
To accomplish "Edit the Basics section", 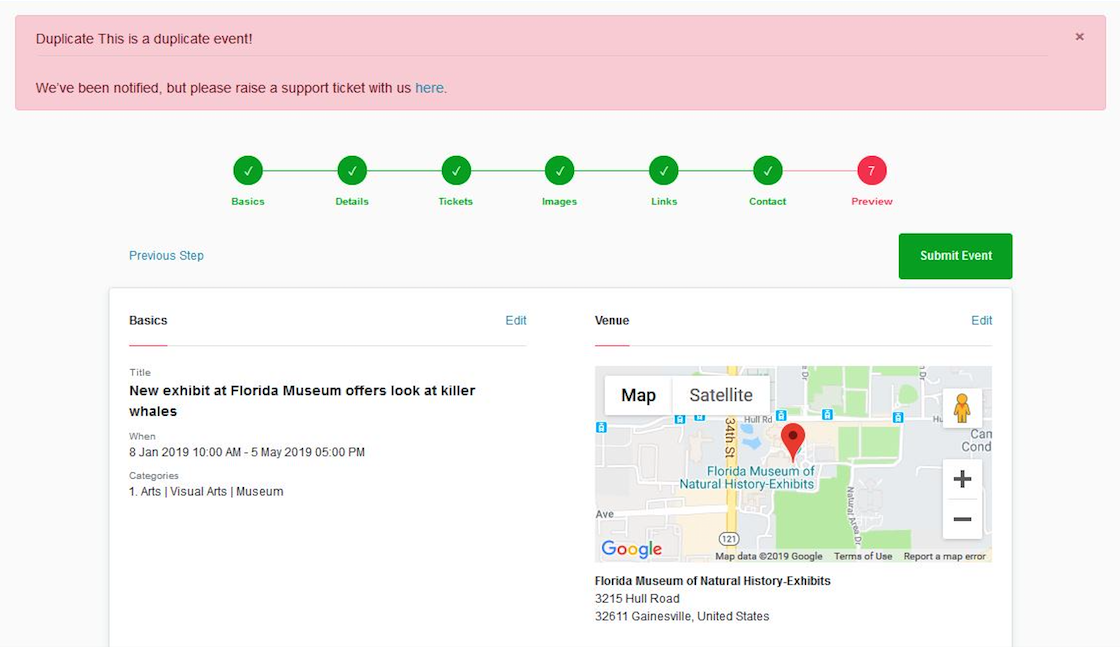I will click(516, 321).
